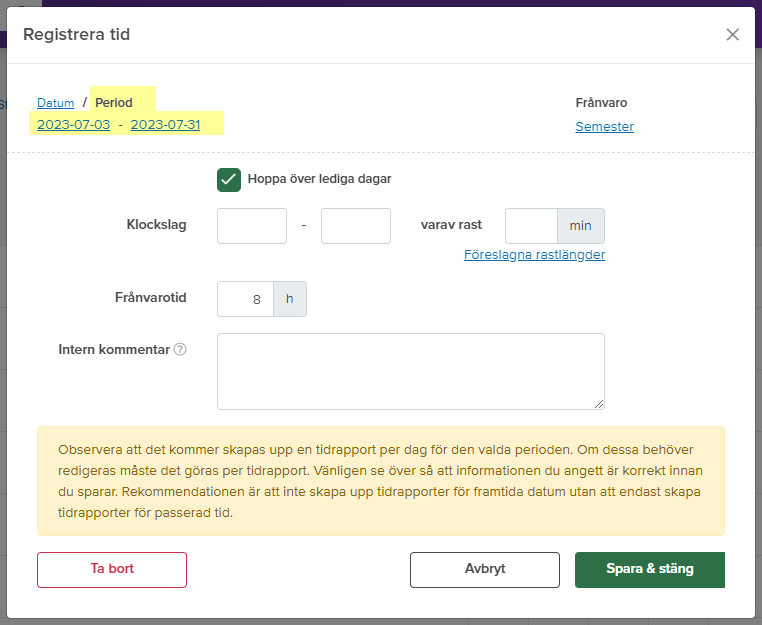Screen dimensions: 762x625
Task: Click the Intern kommentar text area
Action: (411, 371)
